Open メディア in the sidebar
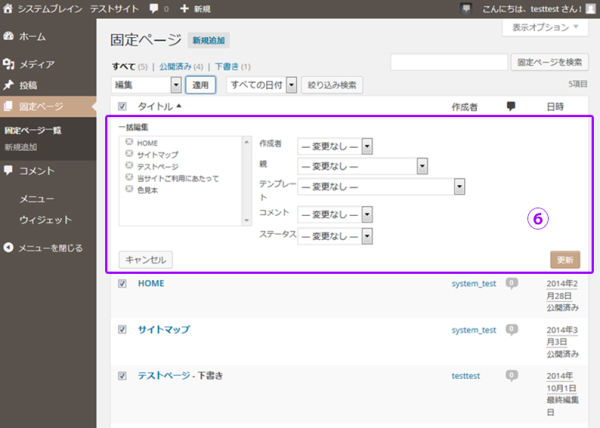600x428 pixels. 37,64
